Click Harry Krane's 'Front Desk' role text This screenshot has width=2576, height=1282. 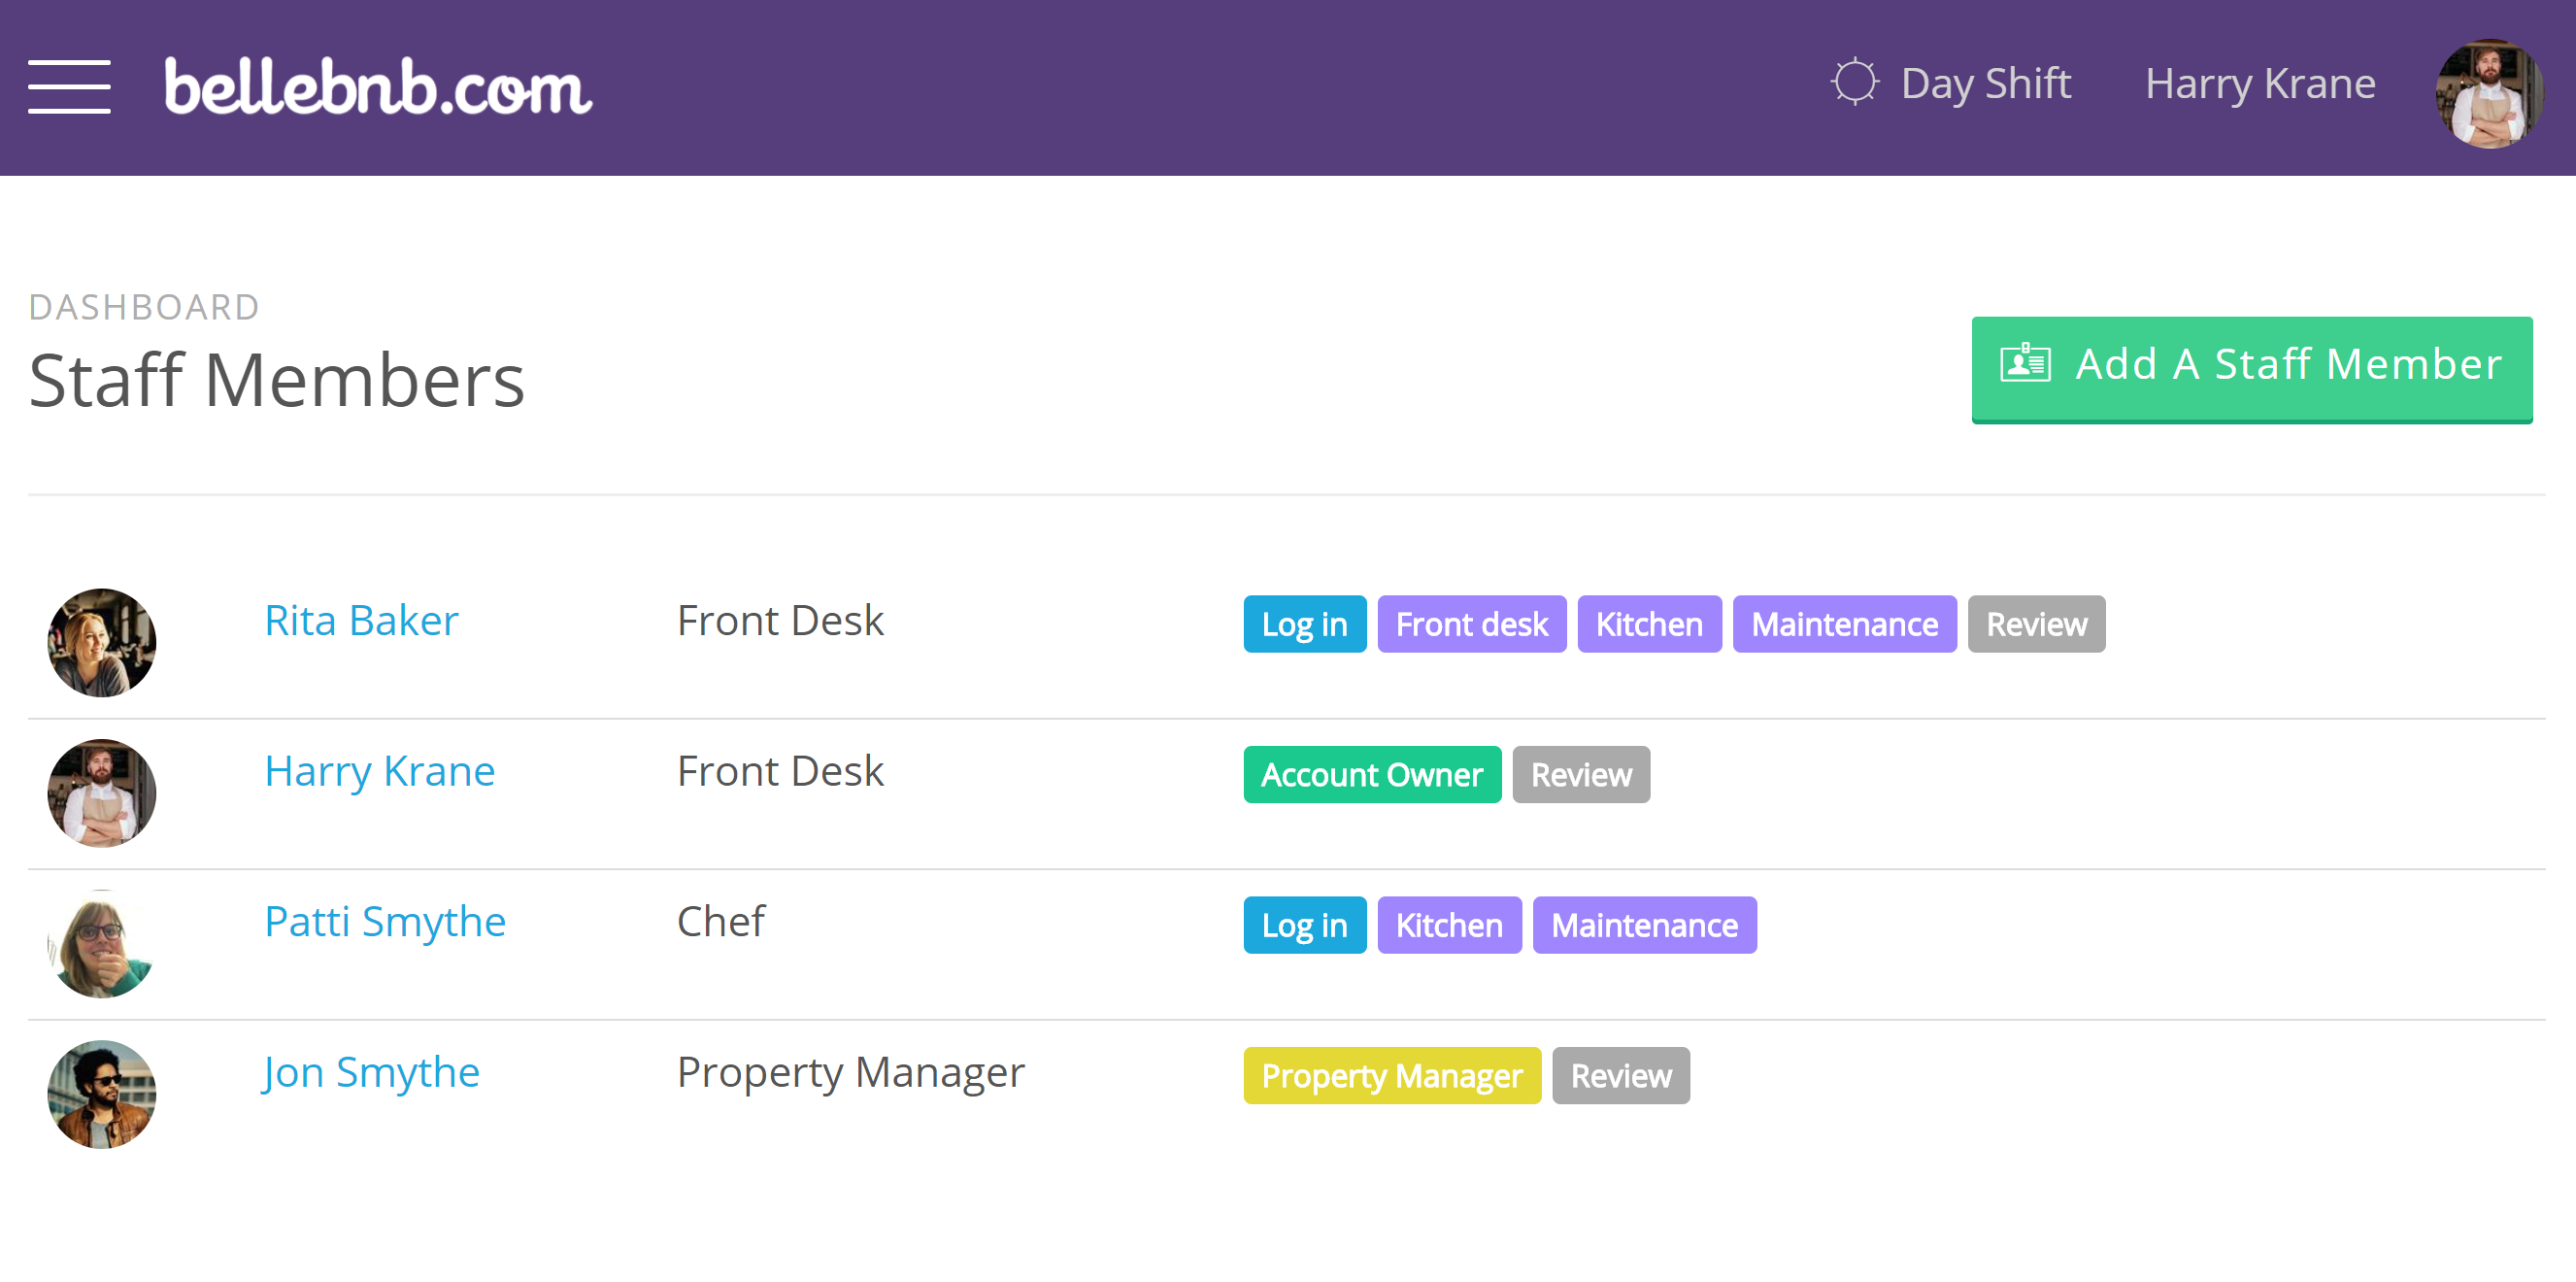(780, 771)
